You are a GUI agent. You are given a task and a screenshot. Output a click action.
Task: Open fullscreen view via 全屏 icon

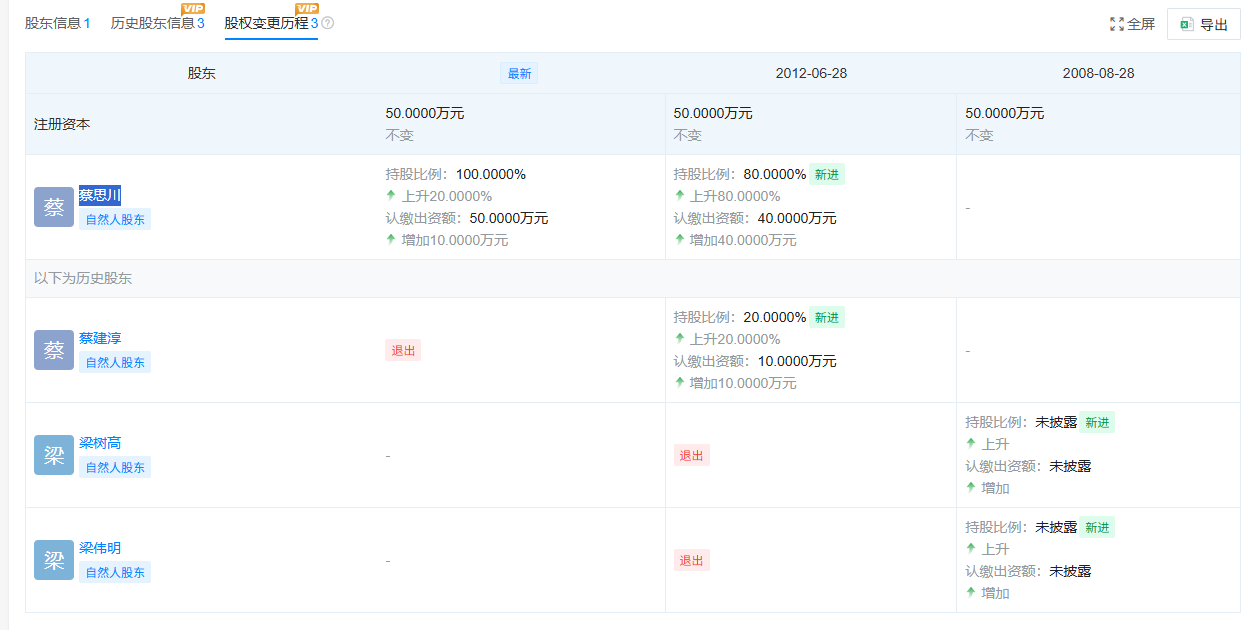point(1117,23)
